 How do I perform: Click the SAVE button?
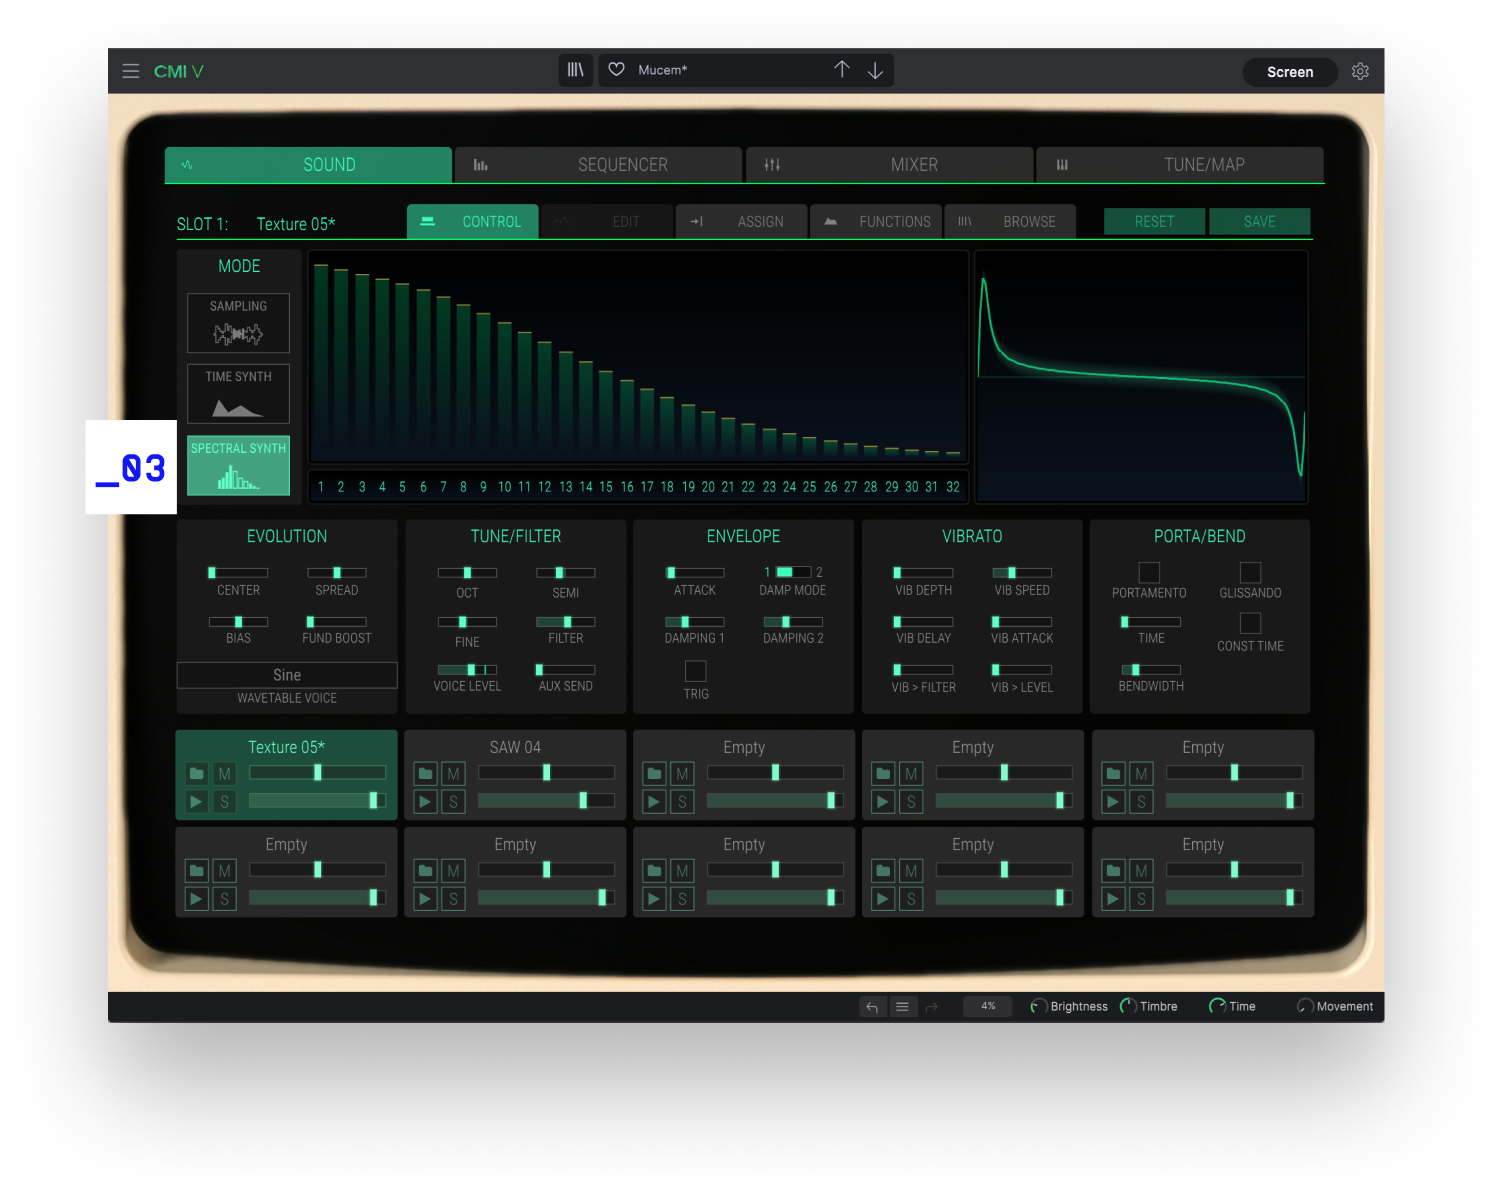(1259, 222)
